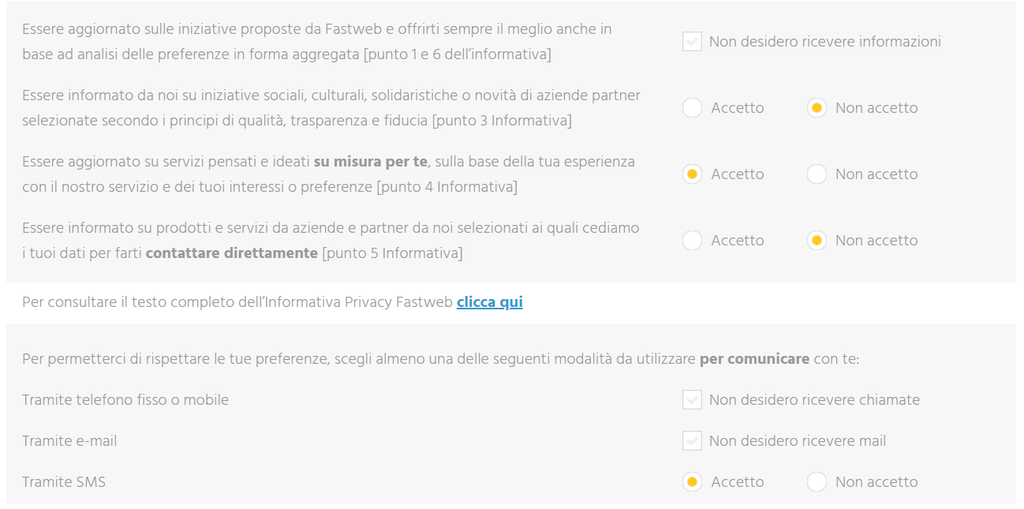Tick the 'Non desidero ricevere mail' checkbox

coord(692,441)
